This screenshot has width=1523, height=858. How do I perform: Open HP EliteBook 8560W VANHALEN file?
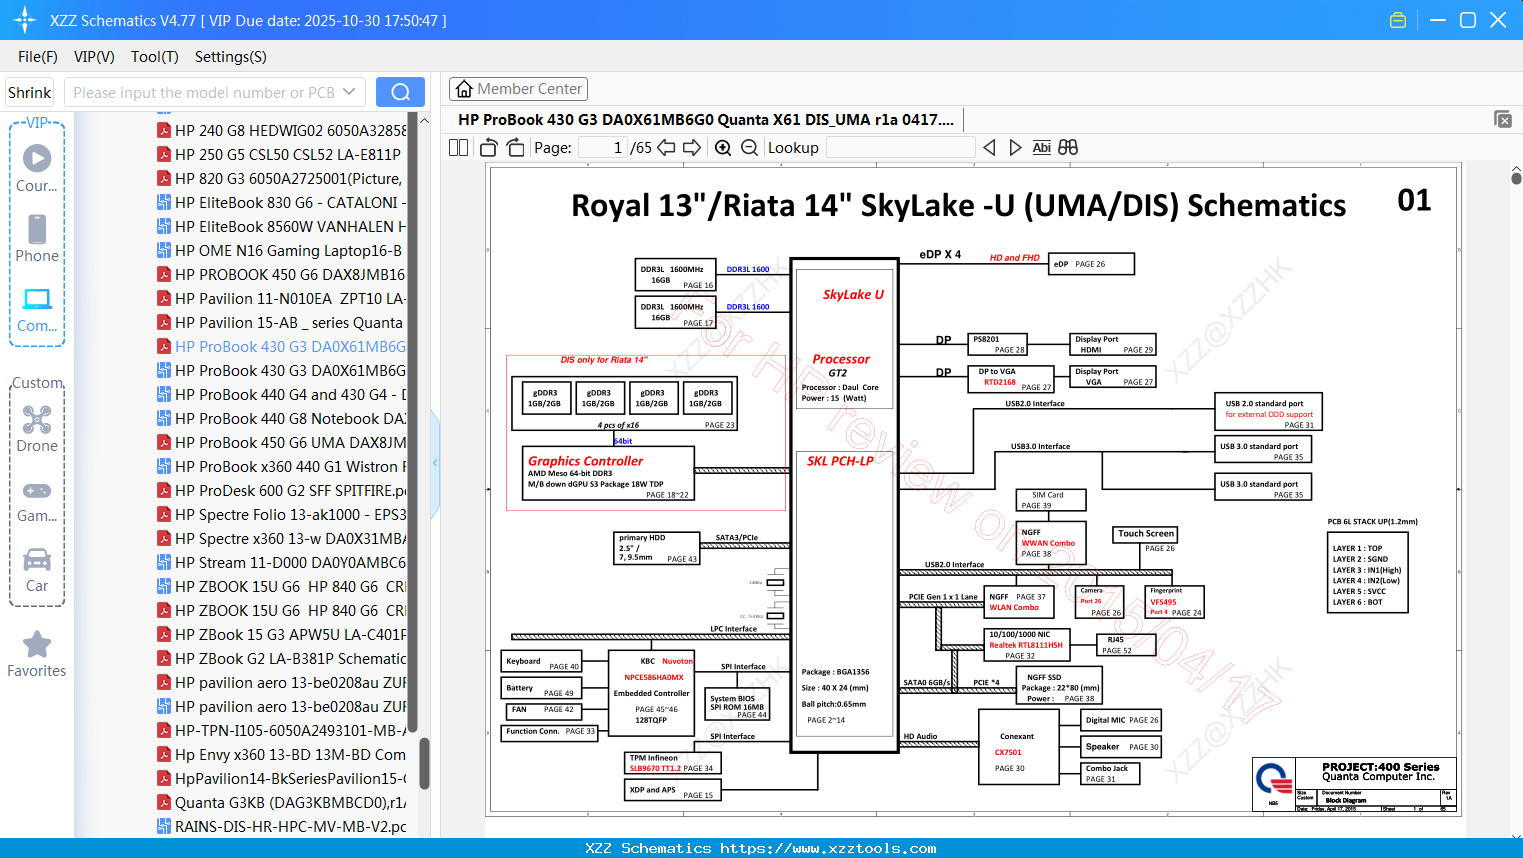[282, 226]
